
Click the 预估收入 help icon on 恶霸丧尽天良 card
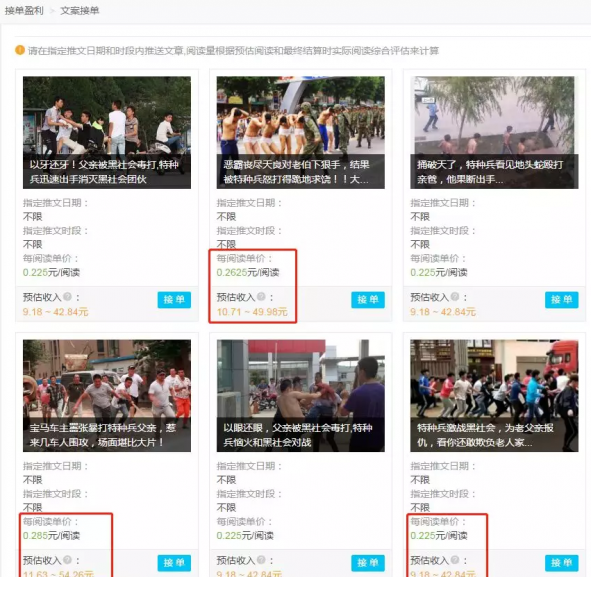point(261,297)
